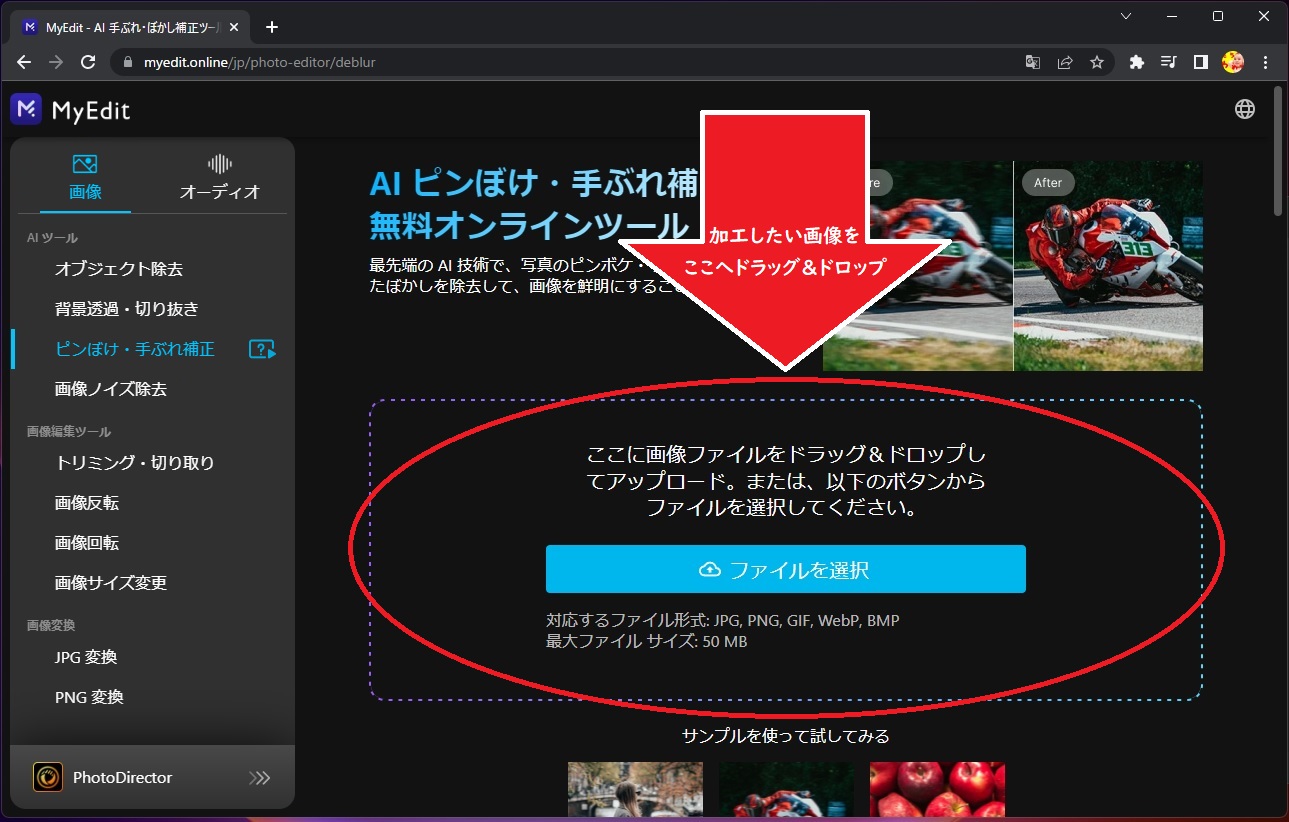Select ピンぼけ・手ぶれ補正 in sidebar

click(x=135, y=349)
